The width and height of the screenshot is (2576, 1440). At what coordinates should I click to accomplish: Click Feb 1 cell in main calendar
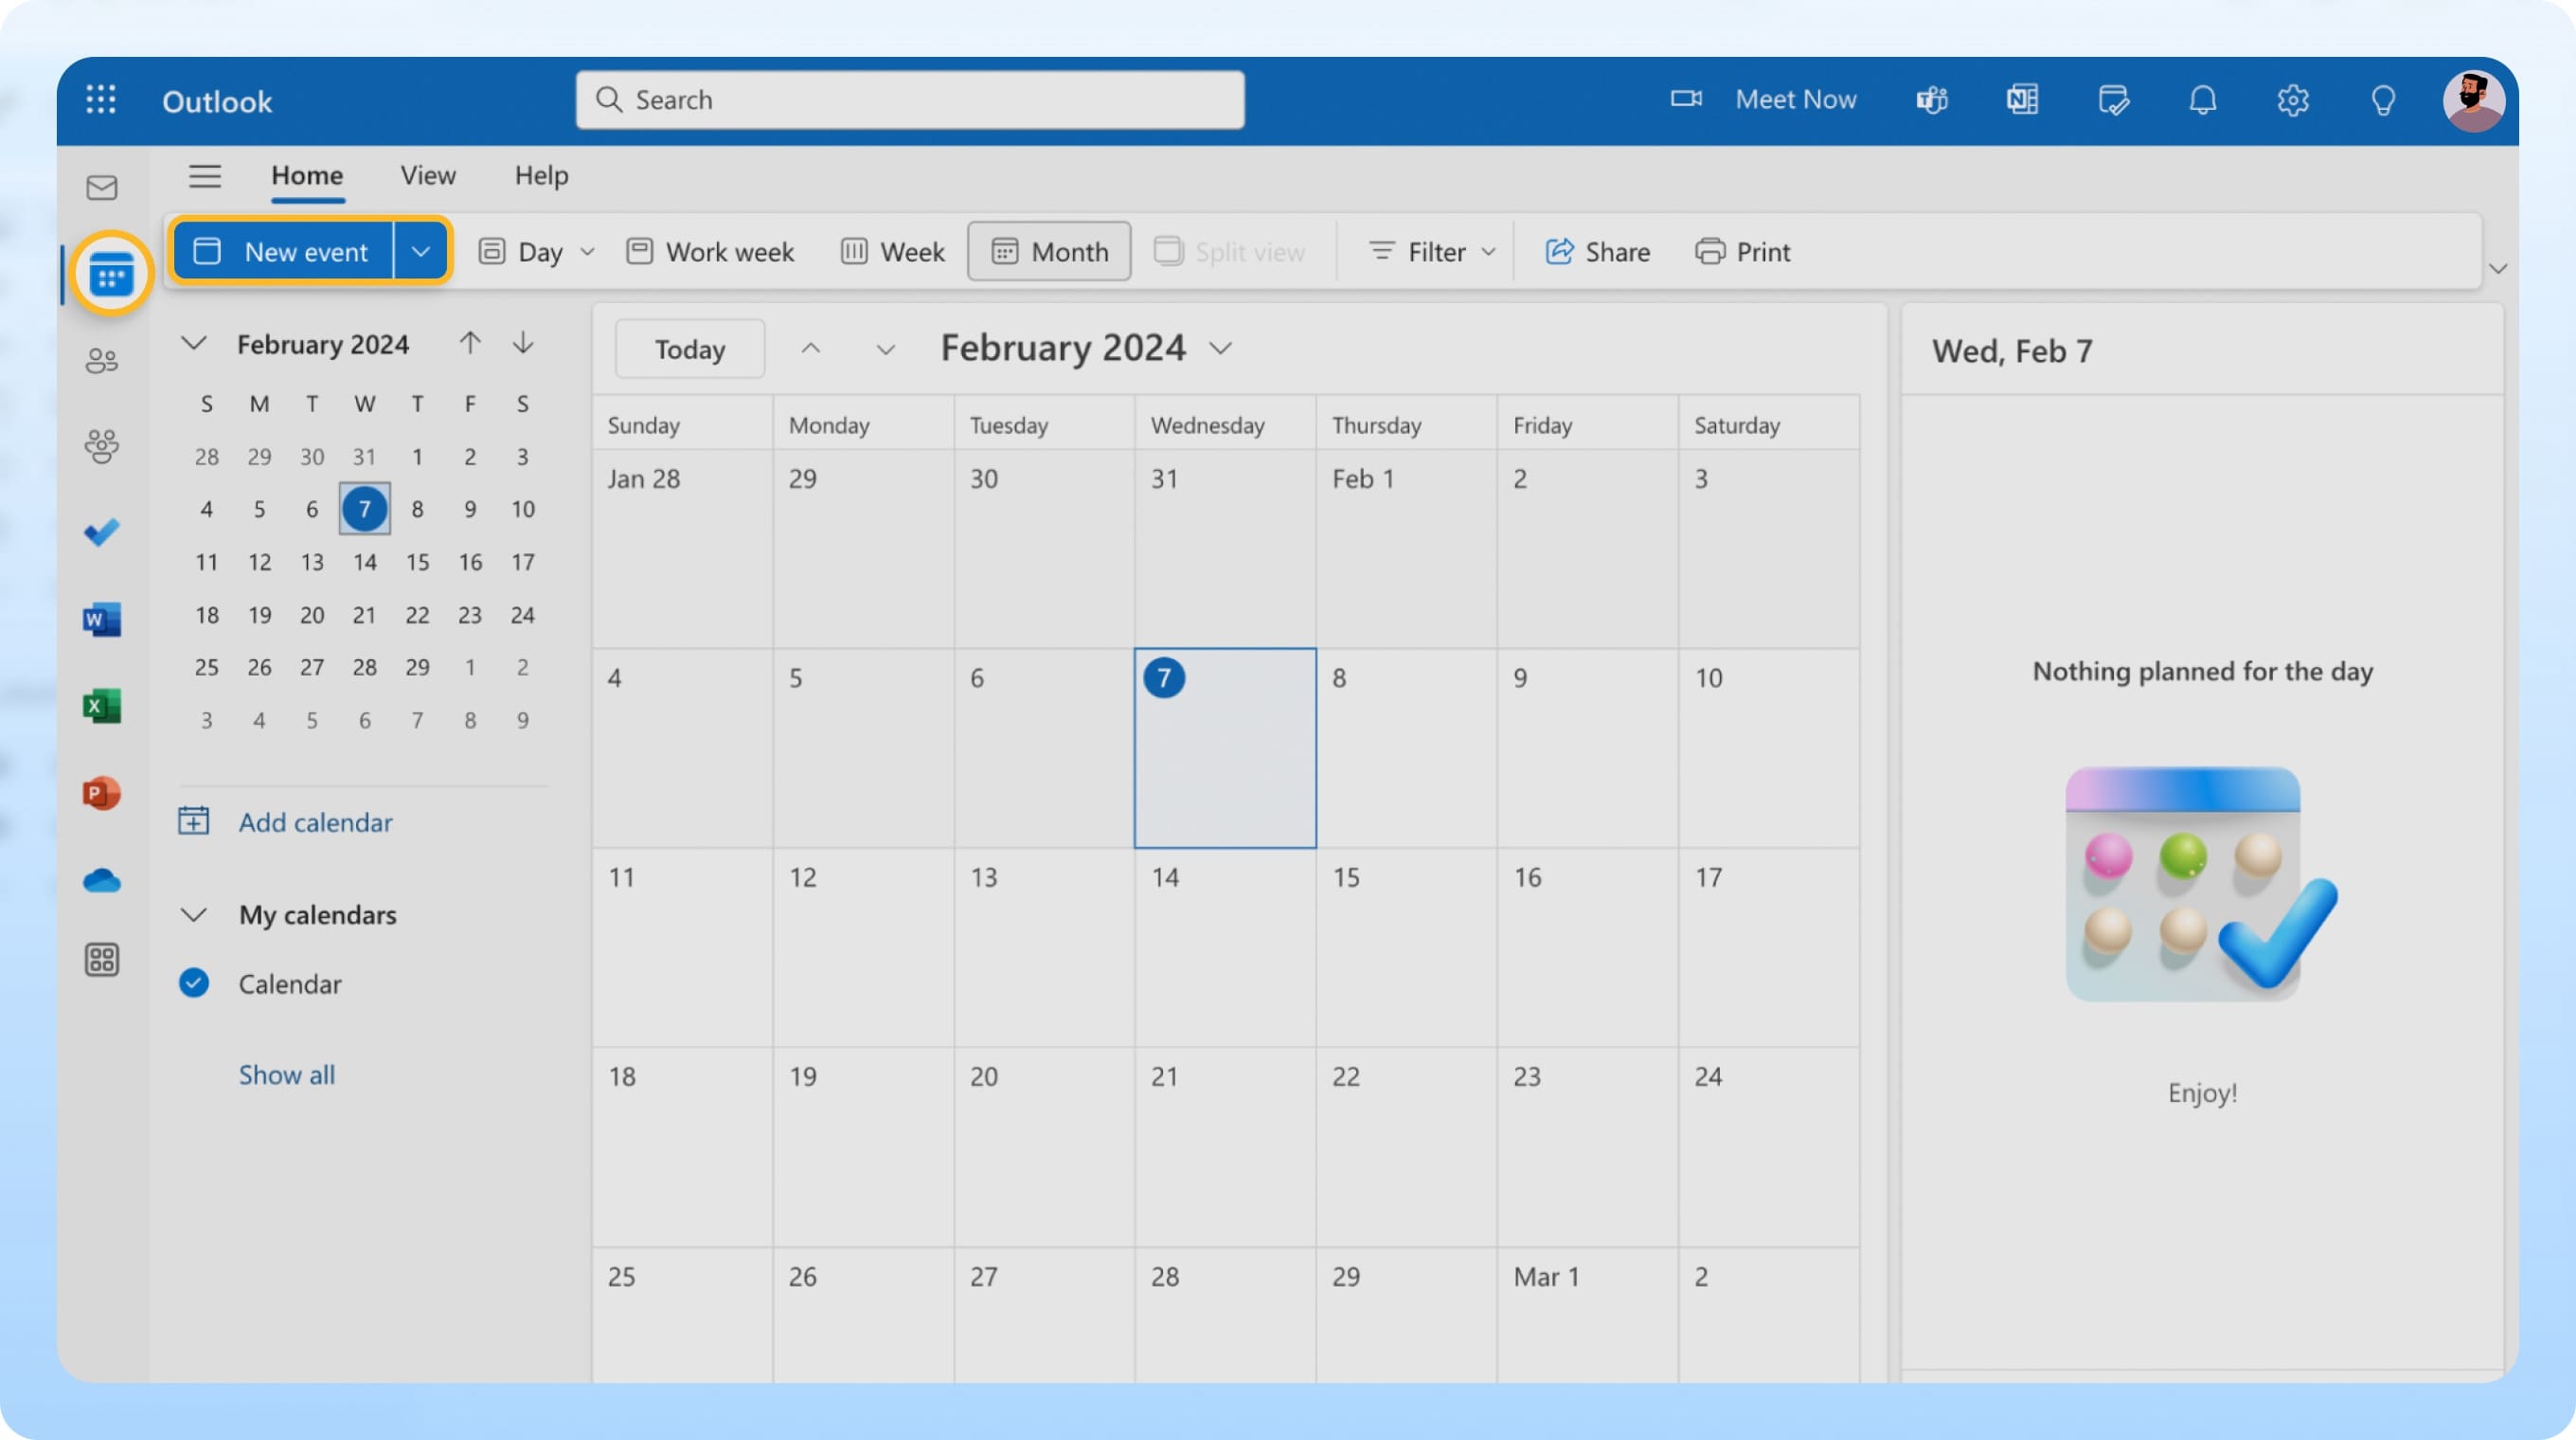1406,548
